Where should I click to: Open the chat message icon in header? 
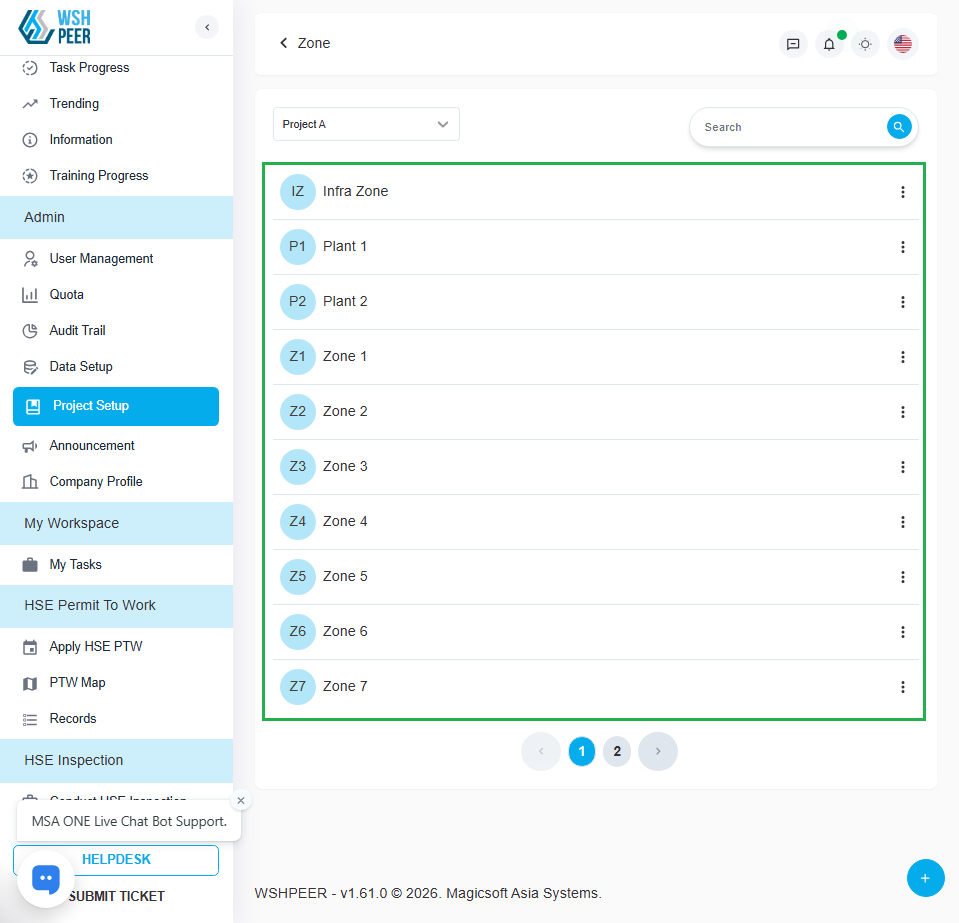pyautogui.click(x=793, y=44)
